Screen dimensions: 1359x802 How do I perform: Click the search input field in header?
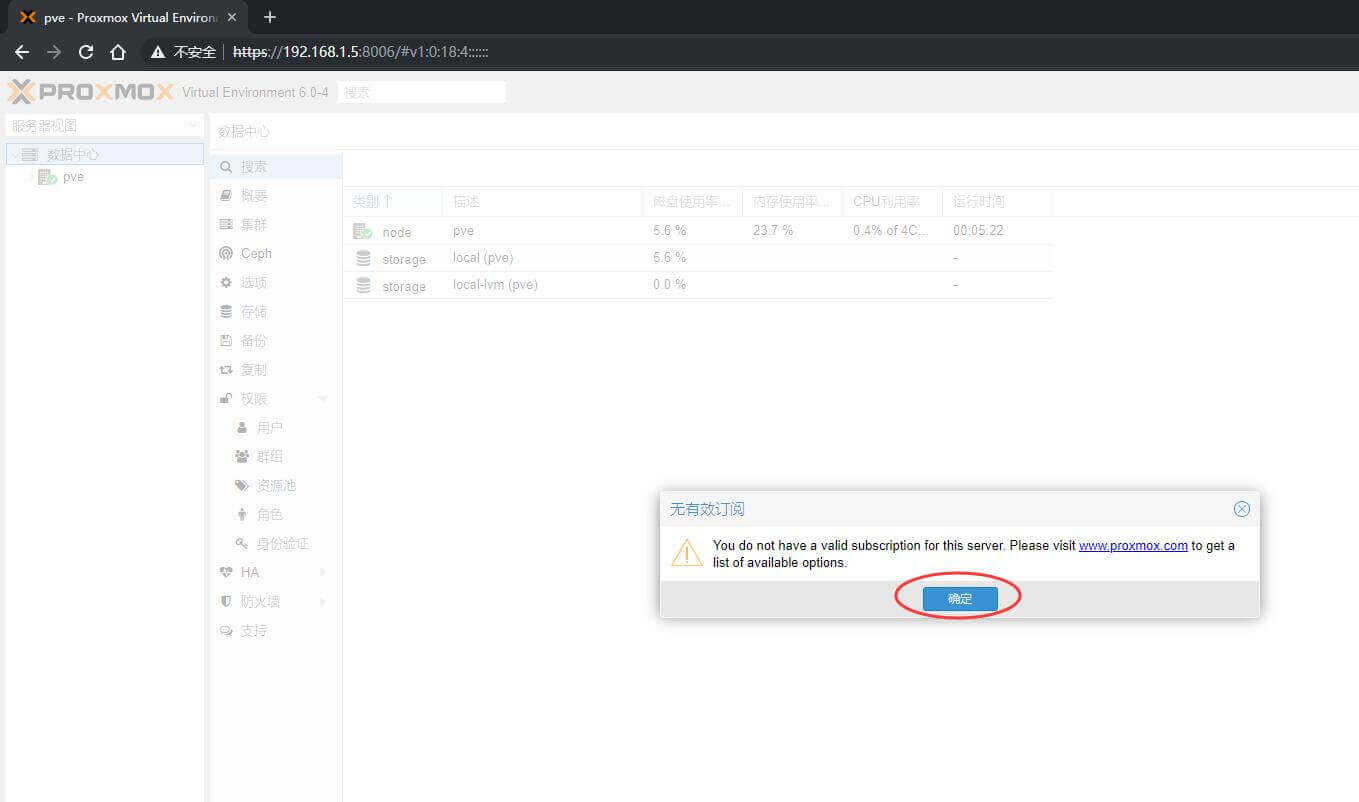pyautogui.click(x=421, y=92)
